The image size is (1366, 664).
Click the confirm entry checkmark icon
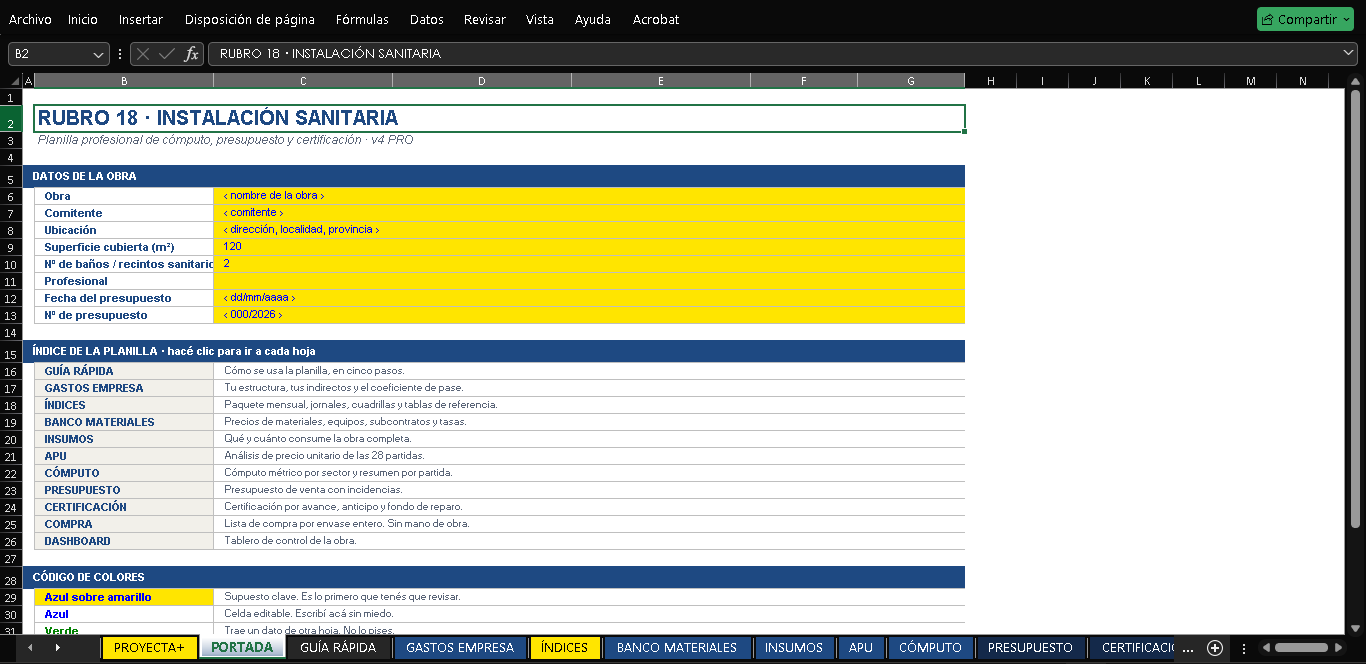[167, 54]
